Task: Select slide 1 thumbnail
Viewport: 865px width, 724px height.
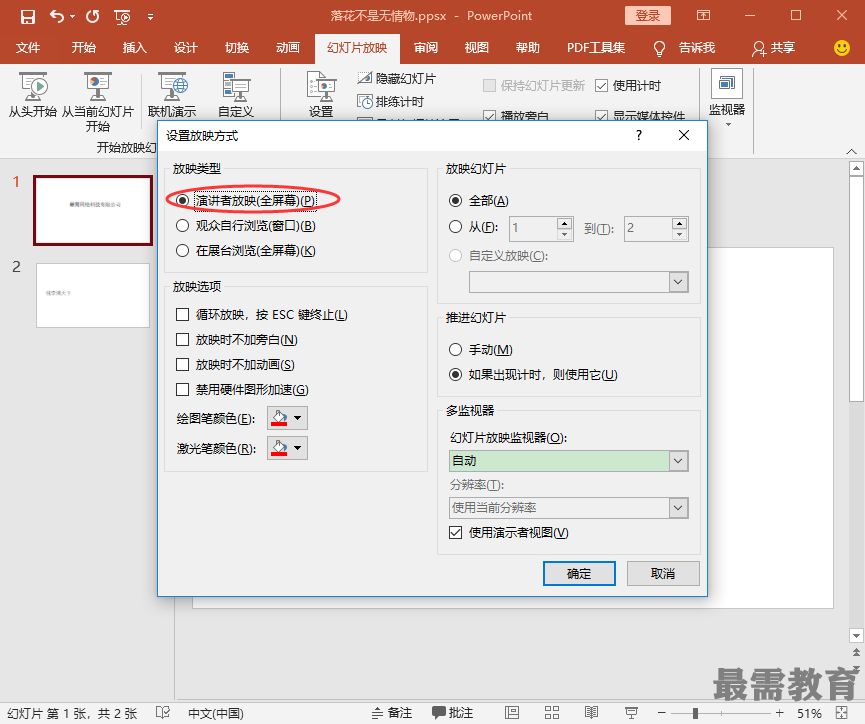Action: pos(93,210)
